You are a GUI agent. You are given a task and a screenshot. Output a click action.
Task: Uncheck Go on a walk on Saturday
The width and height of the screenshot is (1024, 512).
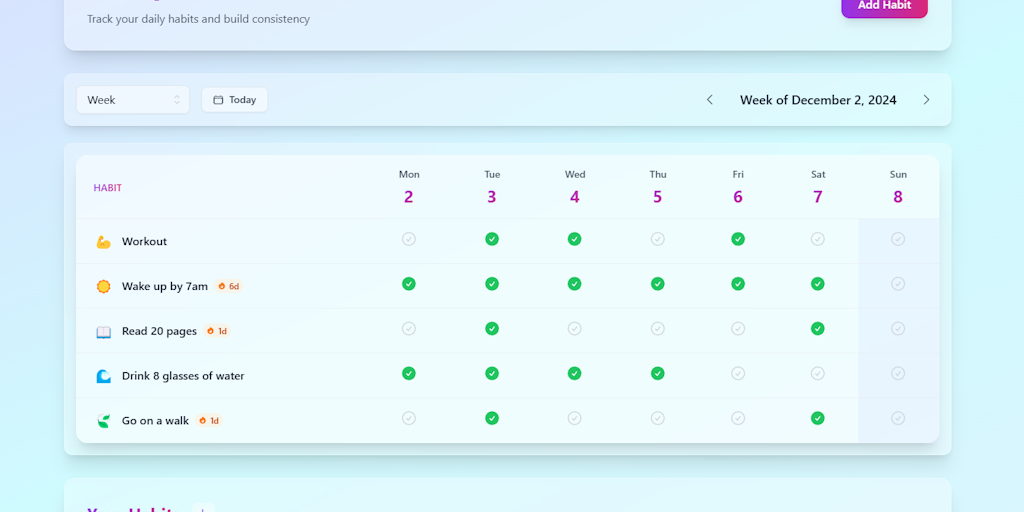pyautogui.click(x=818, y=418)
